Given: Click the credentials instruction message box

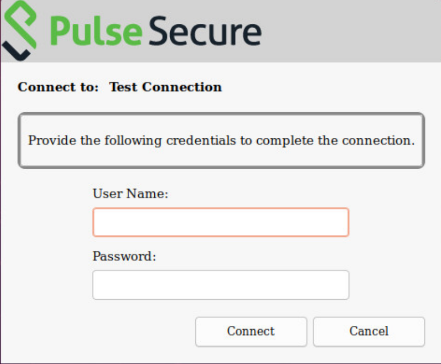Looking at the screenshot, I should click(221, 140).
